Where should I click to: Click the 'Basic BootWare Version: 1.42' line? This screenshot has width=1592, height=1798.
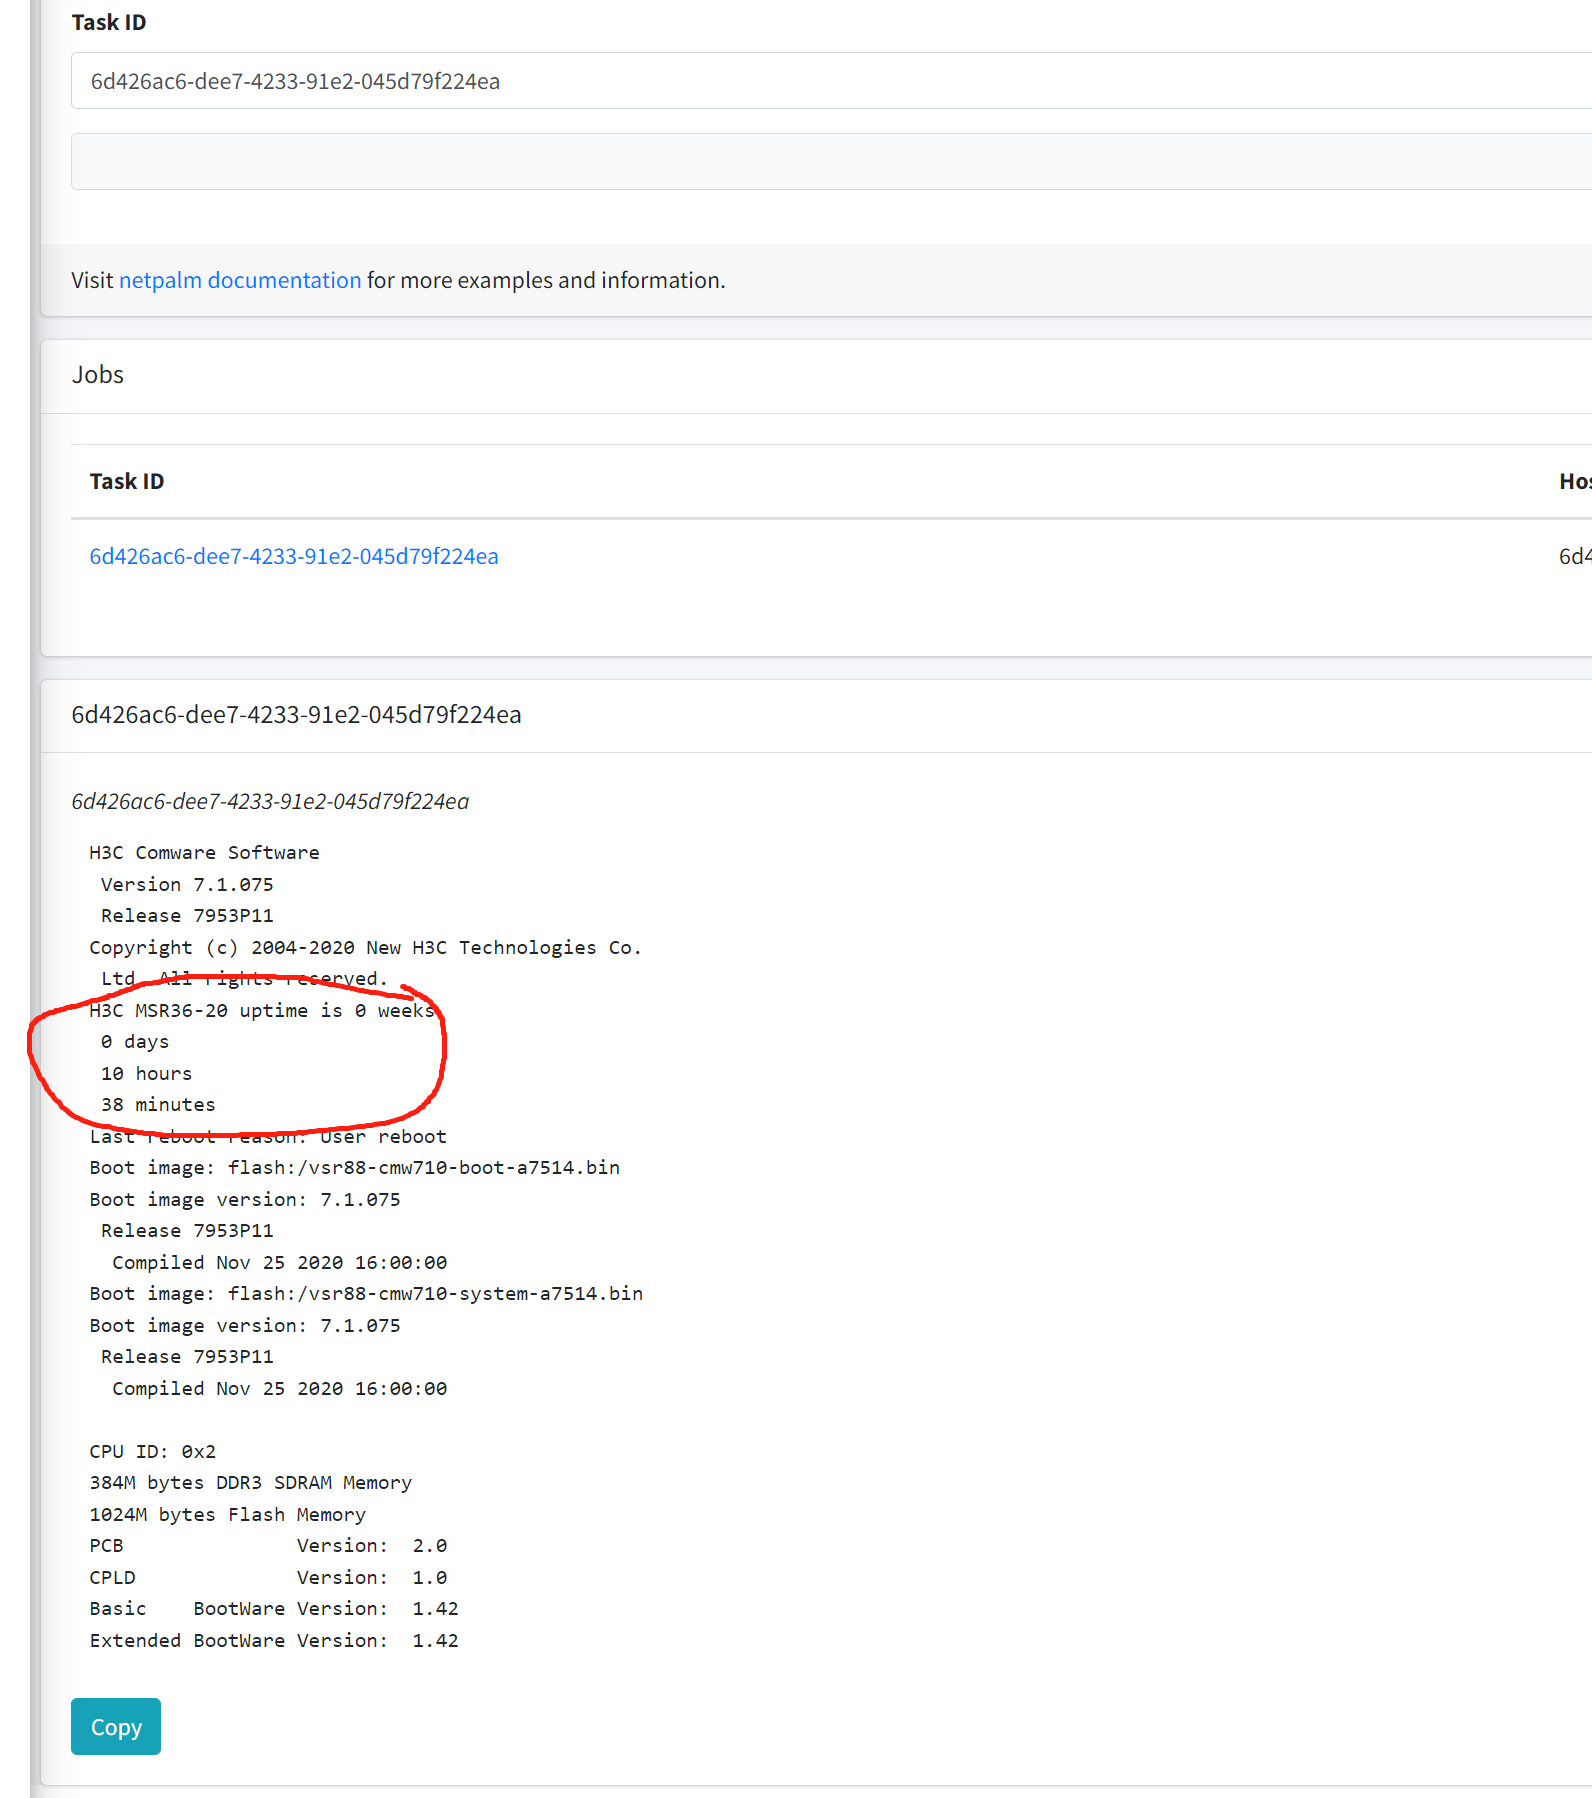click(274, 1608)
